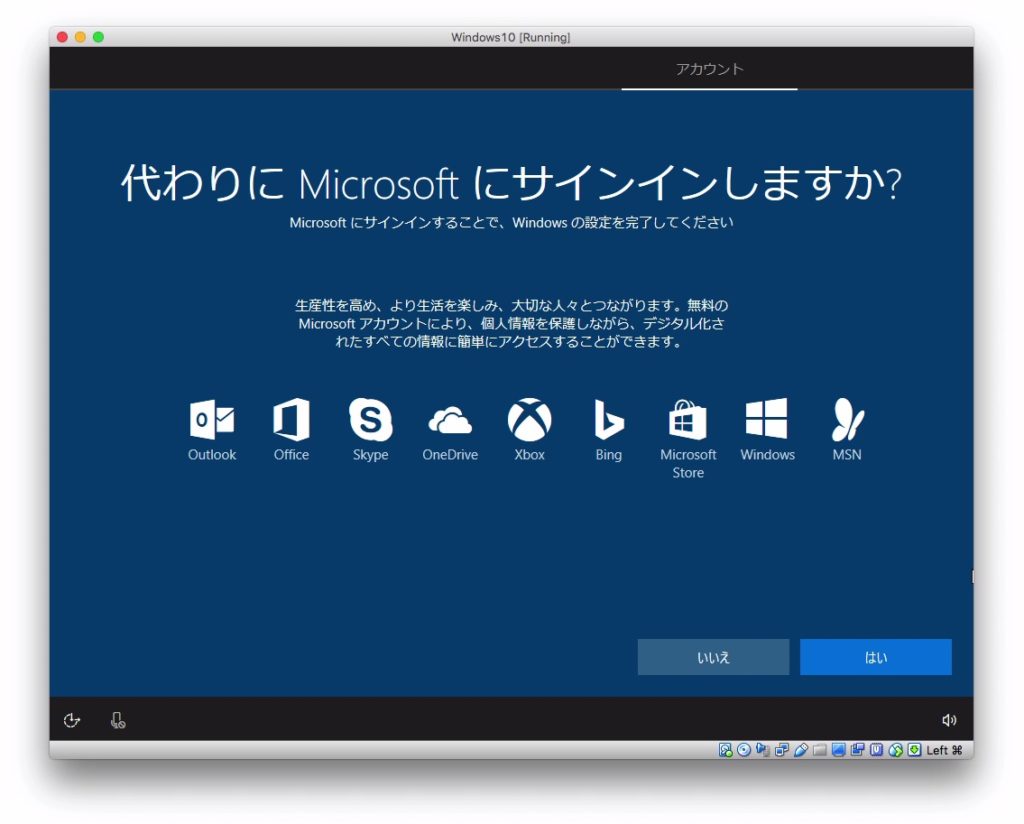Open the volume speaker icon

click(949, 720)
